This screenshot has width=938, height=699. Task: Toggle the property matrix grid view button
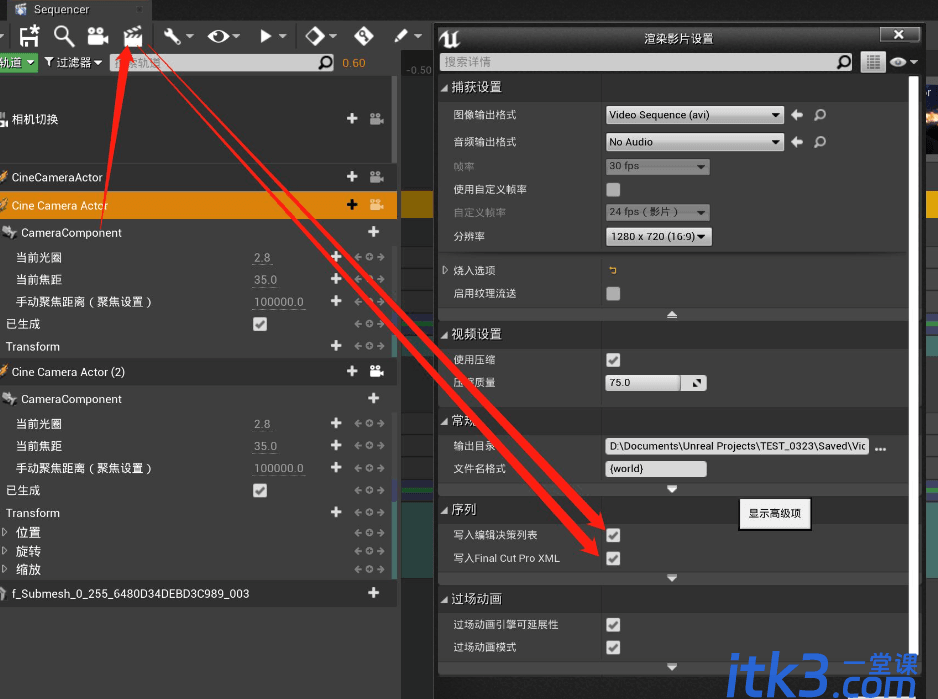(873, 62)
